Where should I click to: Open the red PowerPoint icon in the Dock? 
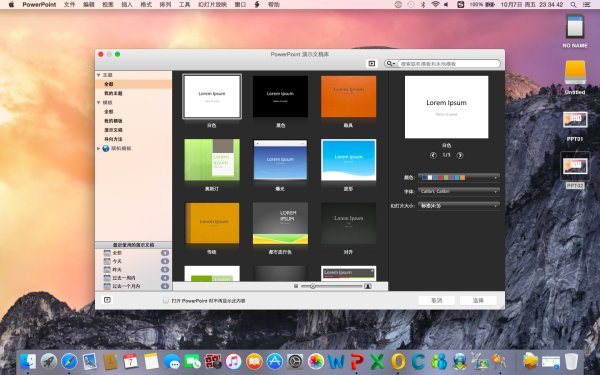(357, 361)
